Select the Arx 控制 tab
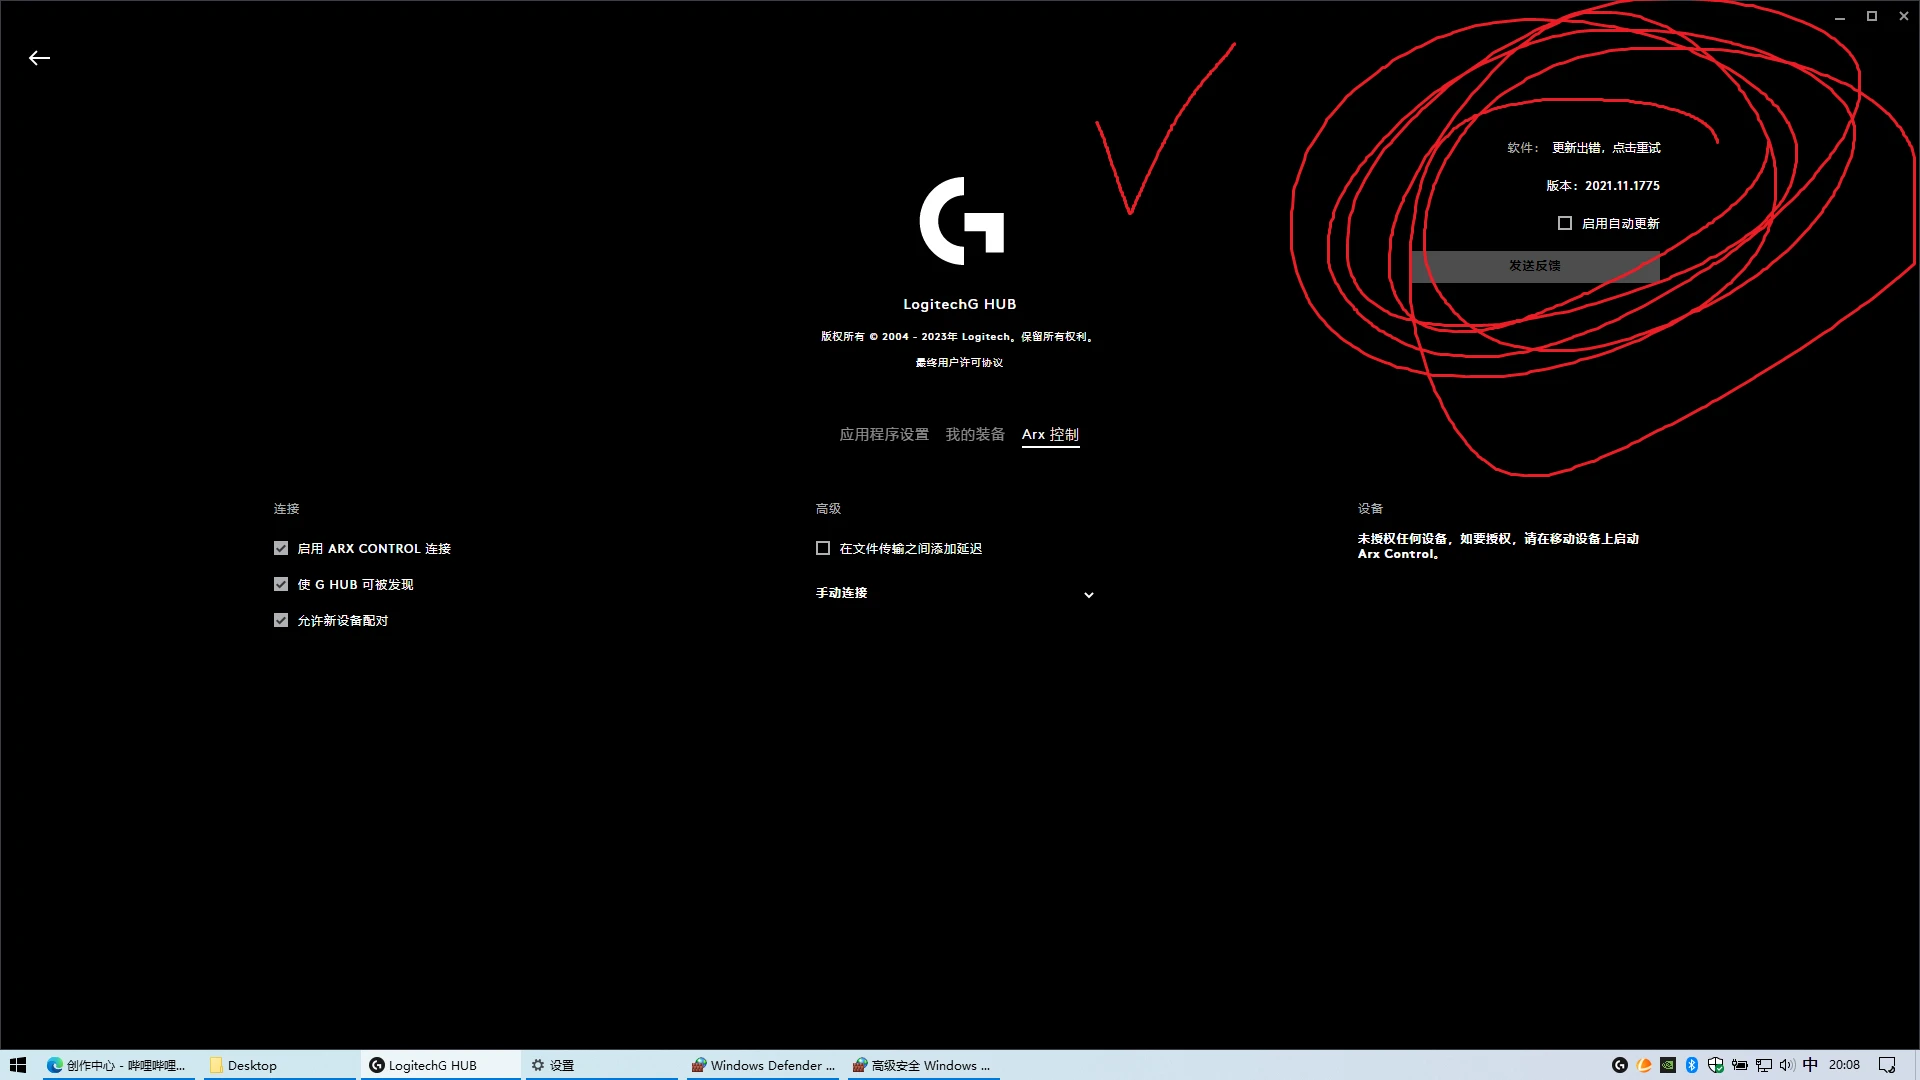 (x=1050, y=434)
